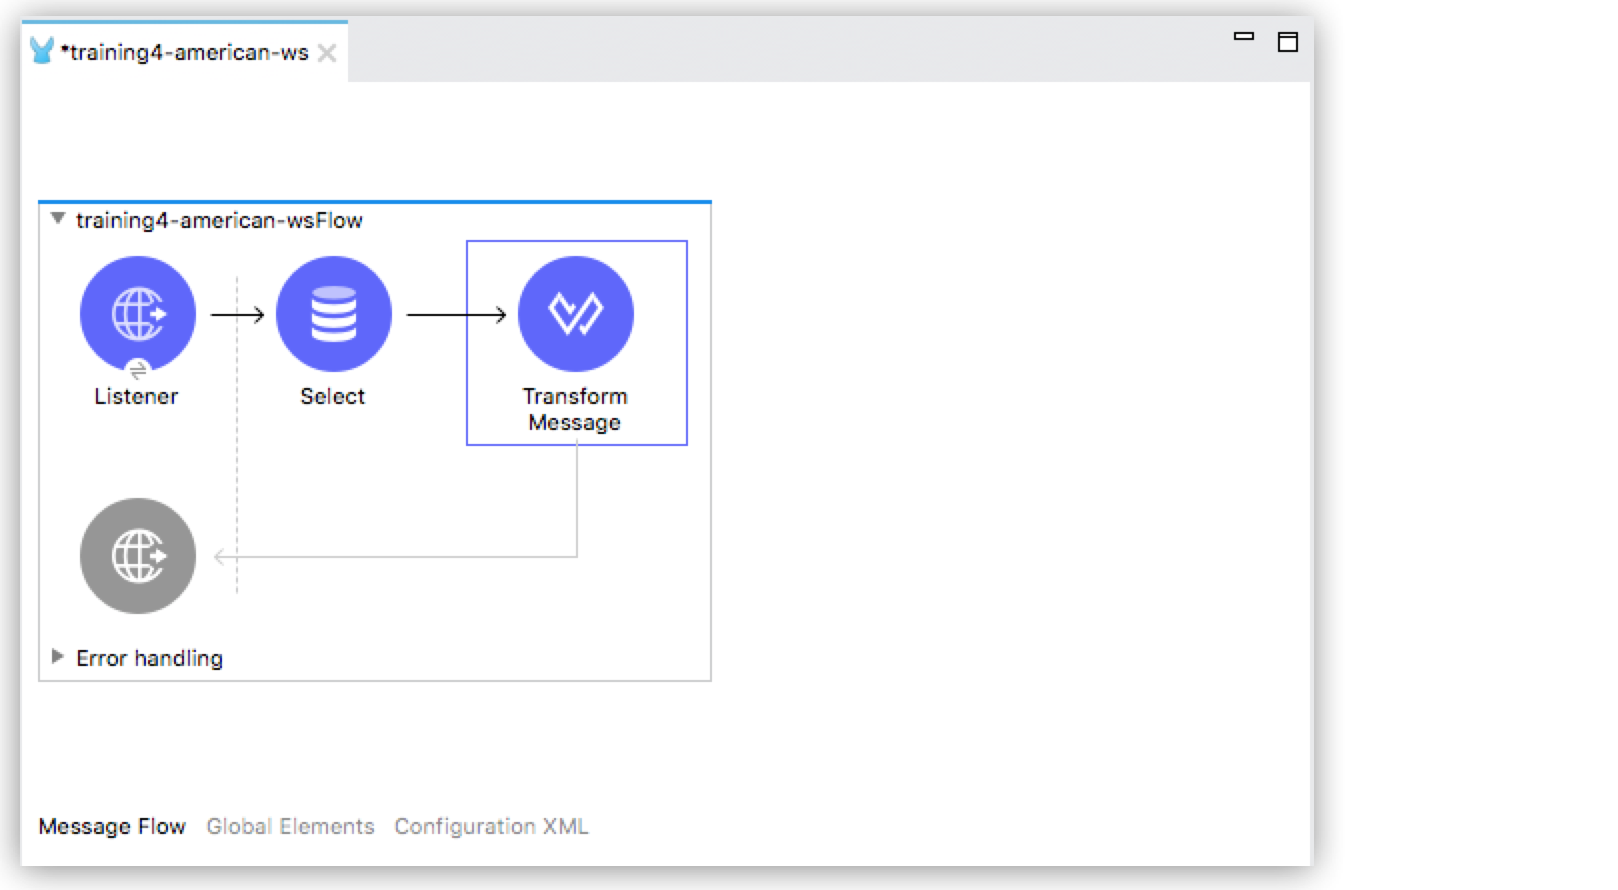1618x890 pixels.
Task: Click the Listener HTTP globe icon
Action: pos(138,313)
